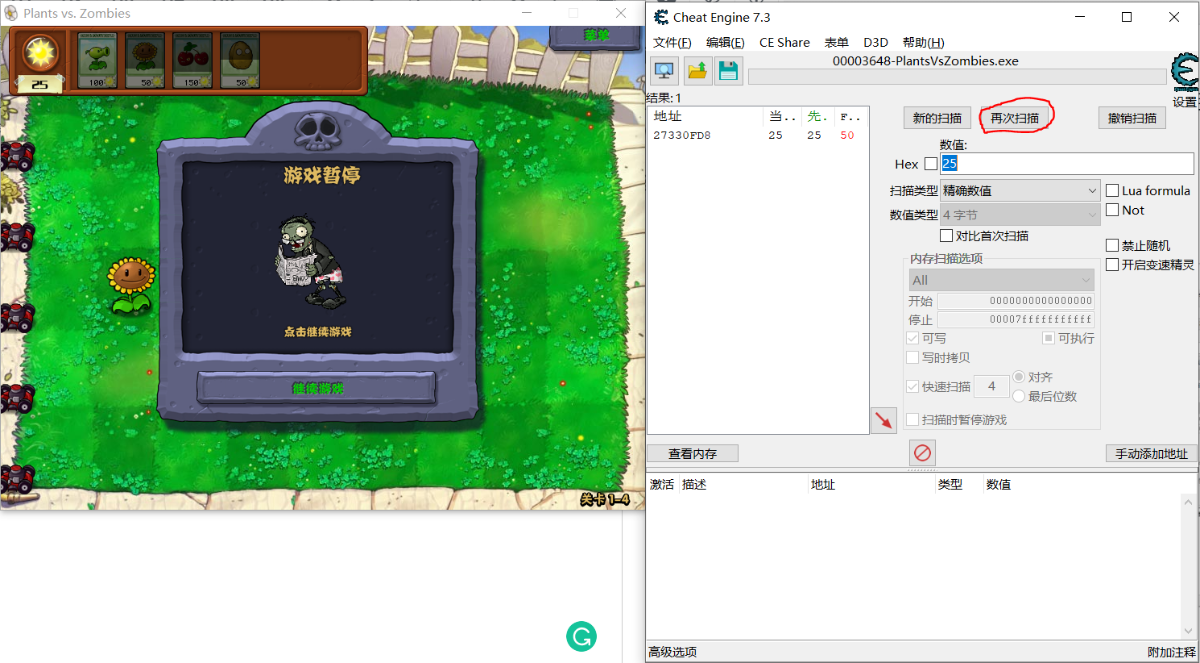Click the red value 50 in results
The width and height of the screenshot is (1200, 663).
tap(847, 135)
